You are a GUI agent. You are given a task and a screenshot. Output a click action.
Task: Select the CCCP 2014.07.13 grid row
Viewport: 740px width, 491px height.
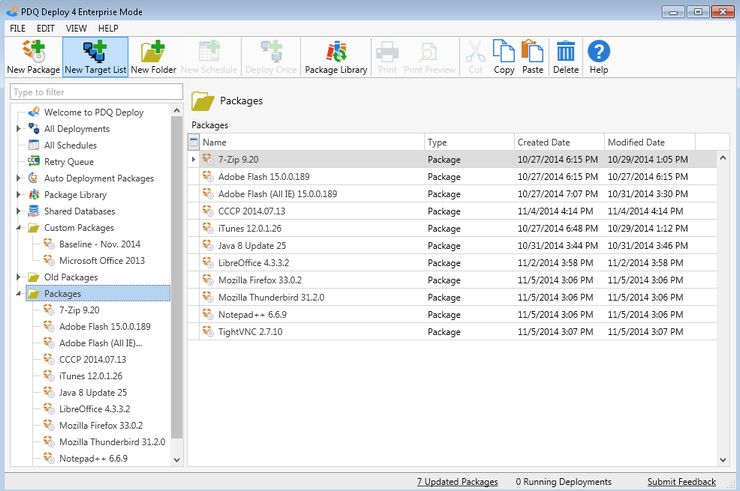[x=452, y=211]
